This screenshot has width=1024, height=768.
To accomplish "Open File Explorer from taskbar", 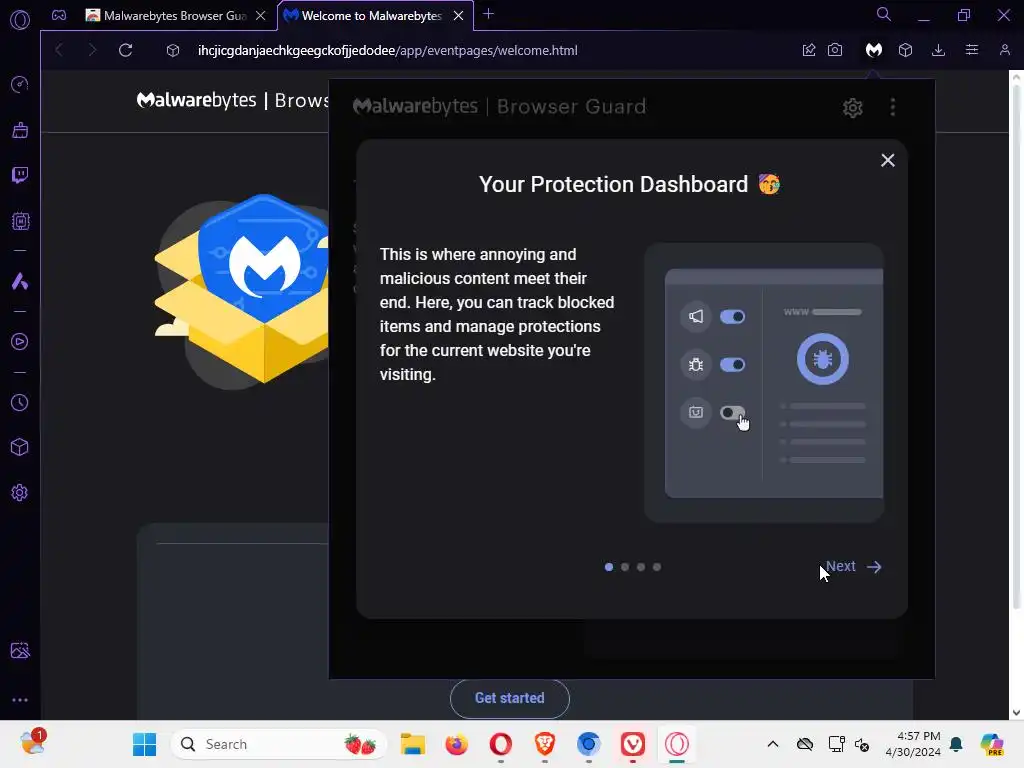I will pyautogui.click(x=413, y=744).
